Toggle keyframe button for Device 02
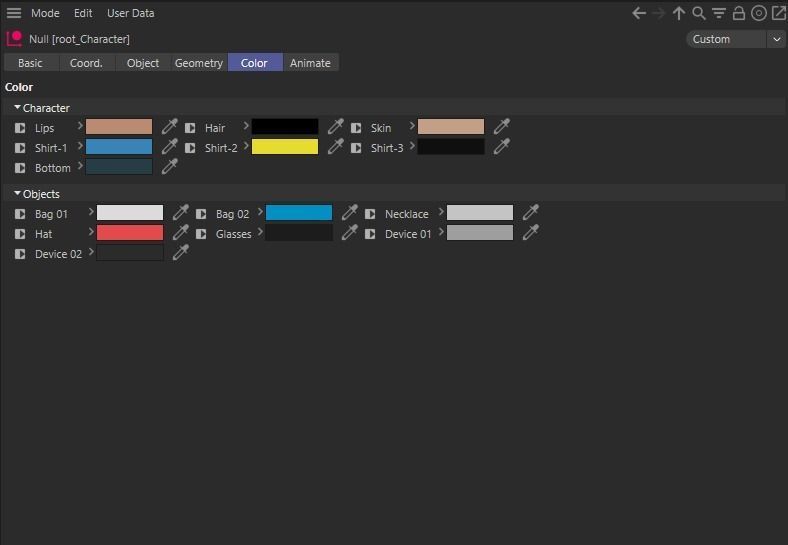This screenshot has width=788, height=545. [20, 254]
